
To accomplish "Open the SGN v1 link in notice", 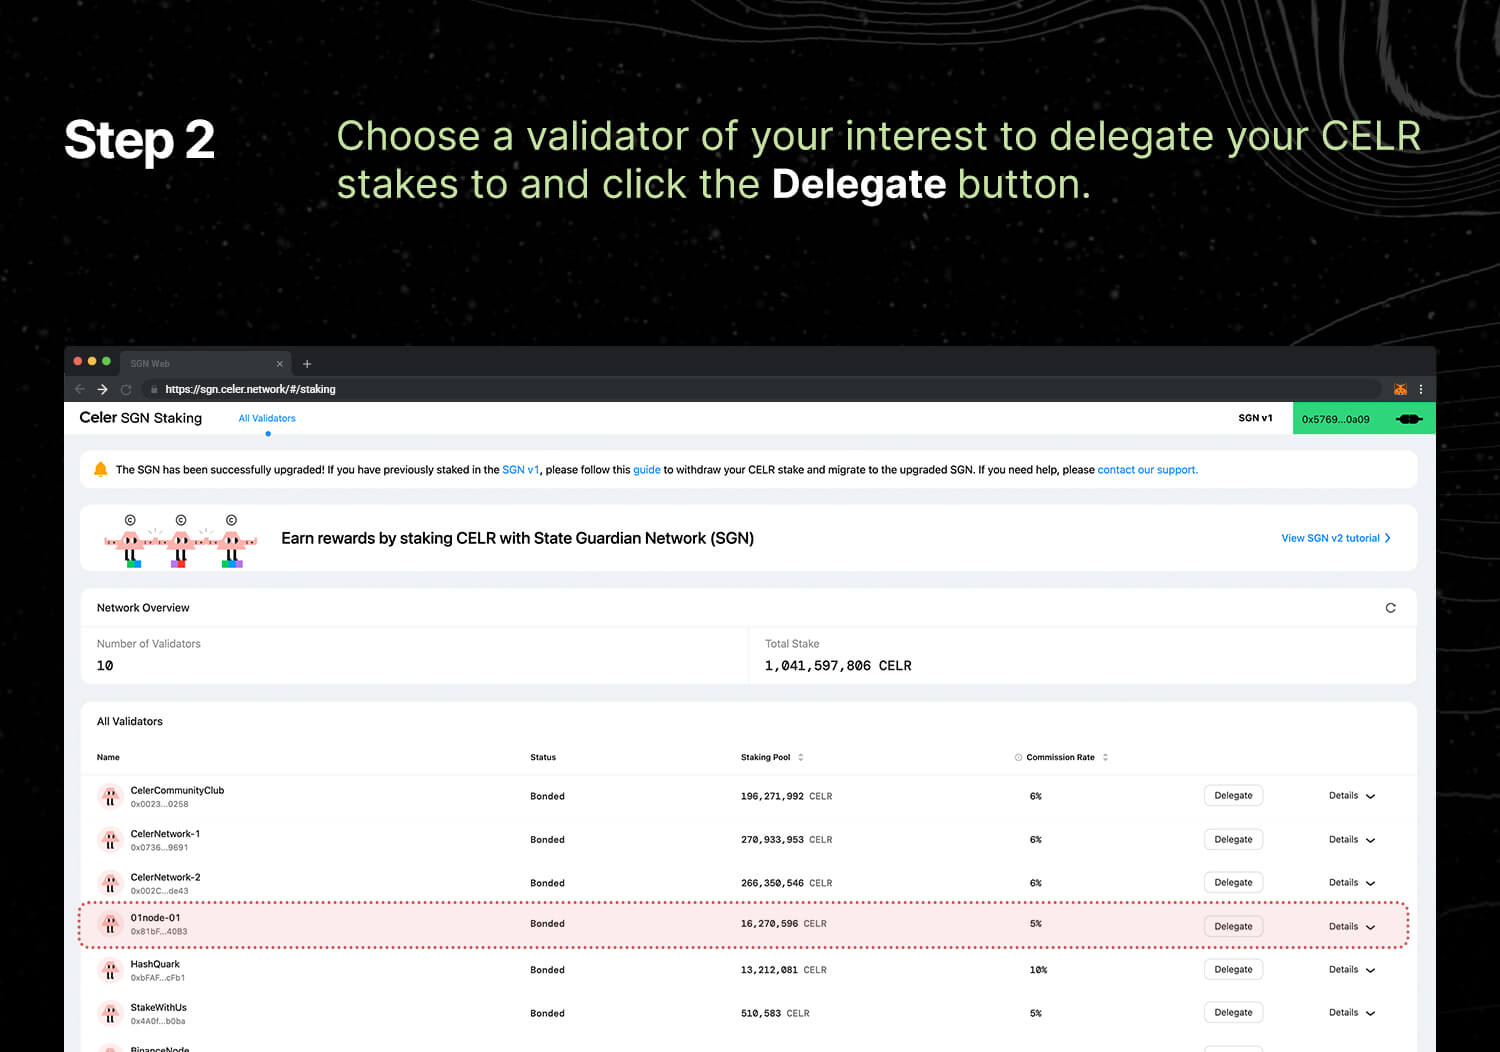I will 520,470.
